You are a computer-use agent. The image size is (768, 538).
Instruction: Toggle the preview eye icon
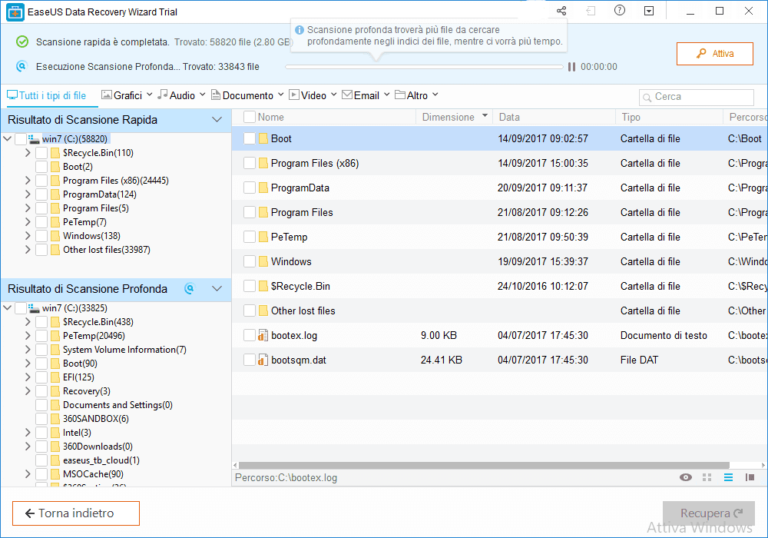pyautogui.click(x=686, y=478)
